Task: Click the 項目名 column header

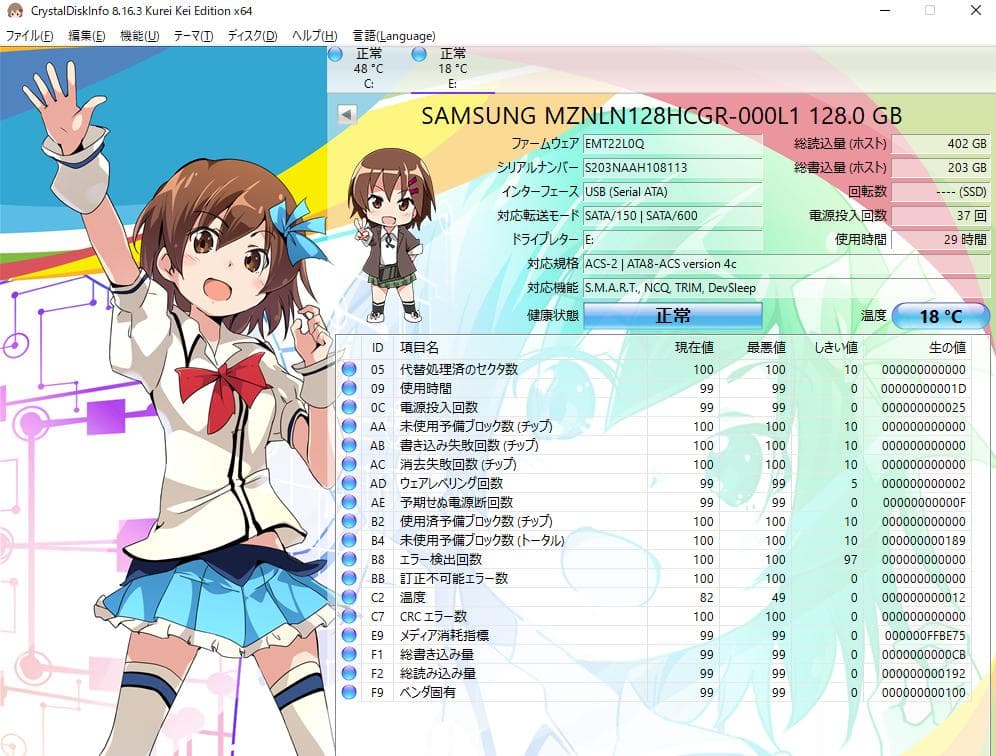Action: click(521, 348)
